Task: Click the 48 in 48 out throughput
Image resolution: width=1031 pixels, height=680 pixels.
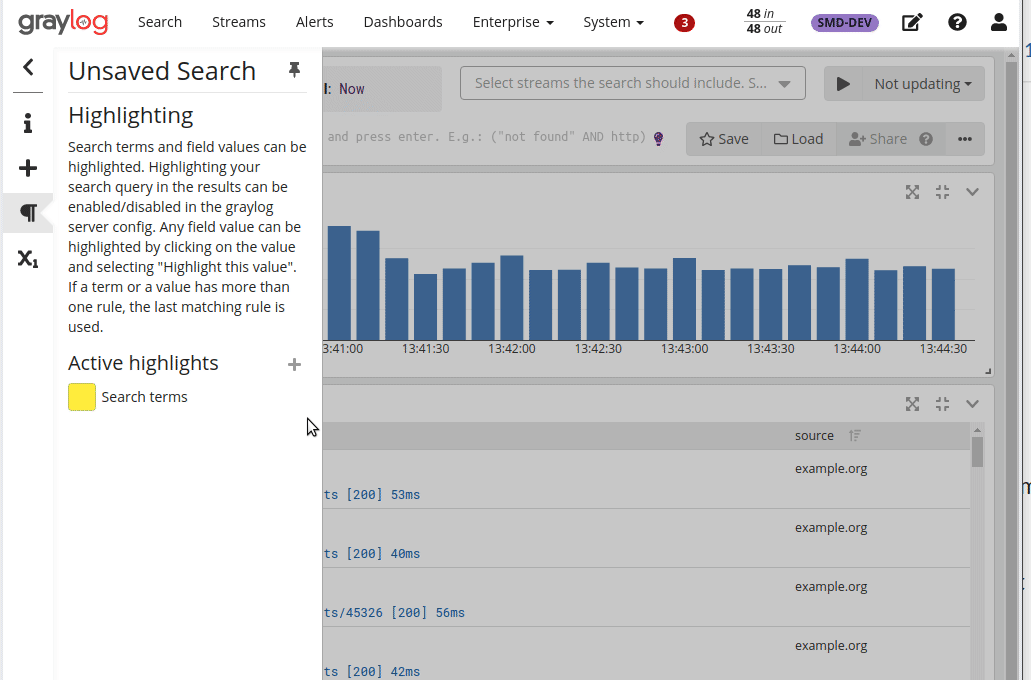Action: pyautogui.click(x=764, y=21)
